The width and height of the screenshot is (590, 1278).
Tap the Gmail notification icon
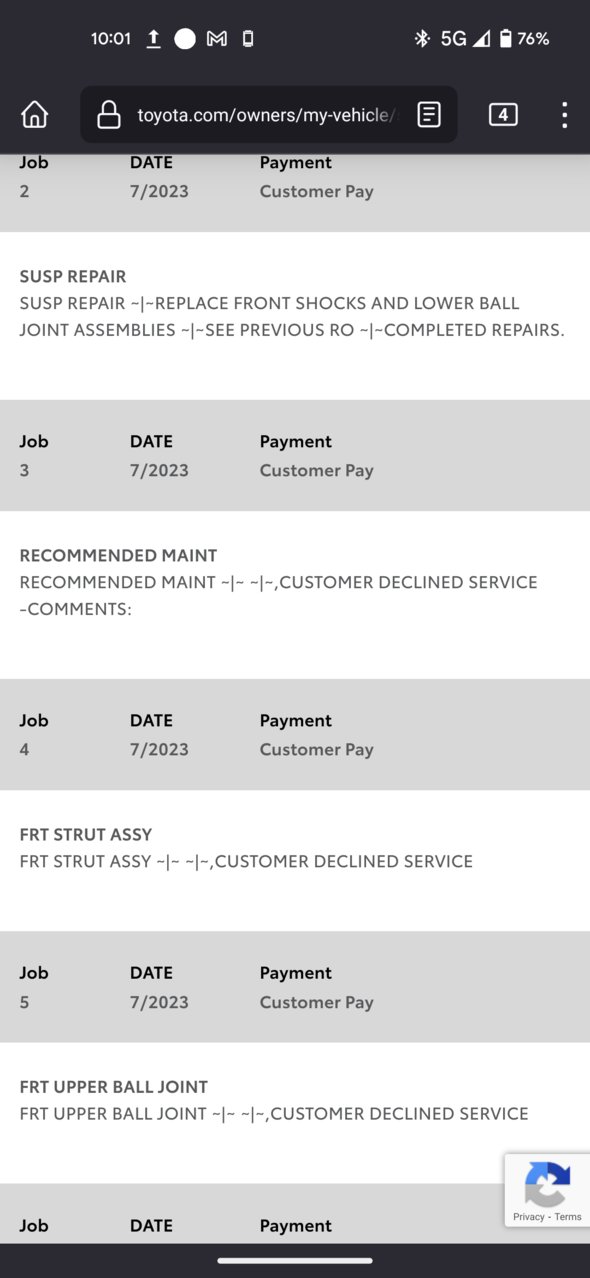tap(217, 38)
